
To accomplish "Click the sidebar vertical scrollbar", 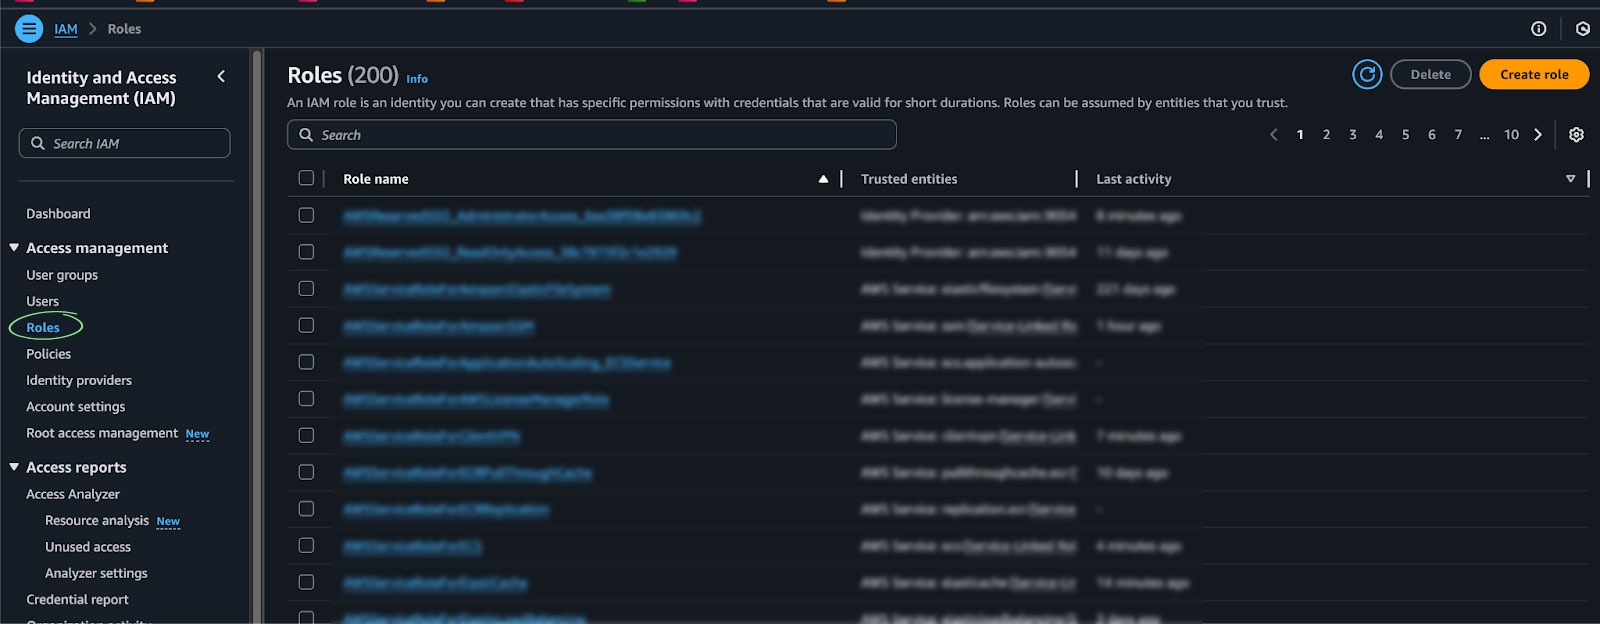I will coord(257,336).
